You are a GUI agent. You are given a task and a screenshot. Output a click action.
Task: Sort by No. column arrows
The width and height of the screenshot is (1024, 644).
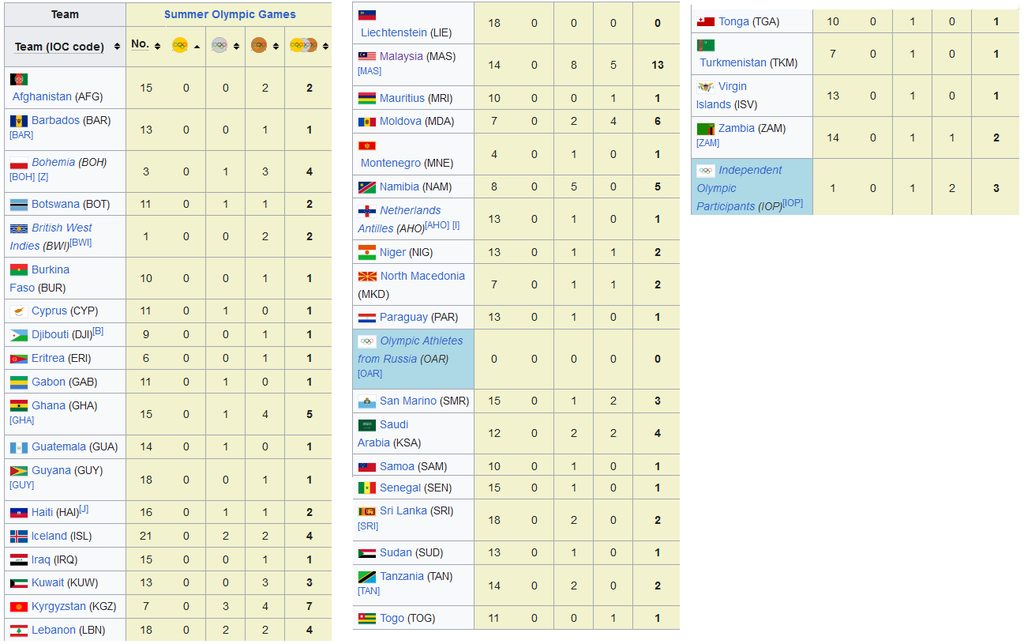coord(158,45)
